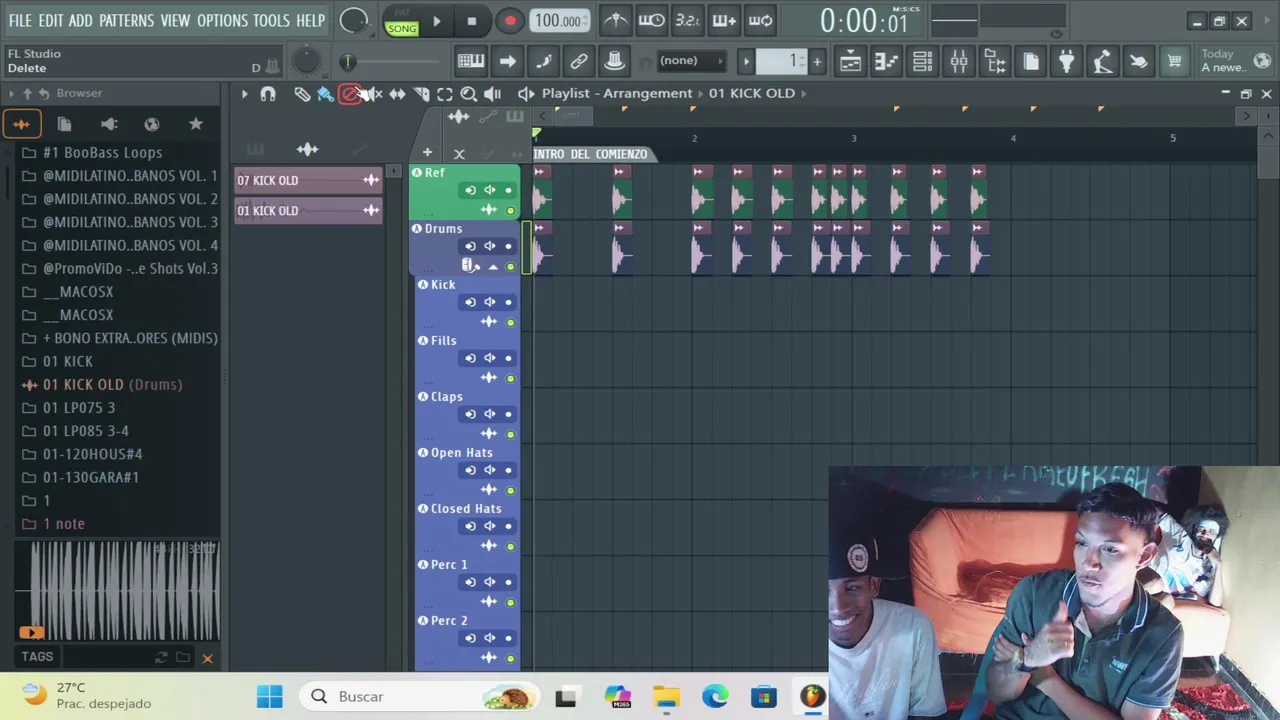Open the TOOLS menu
Viewport: 1280px width, 720px height.
pos(271,20)
